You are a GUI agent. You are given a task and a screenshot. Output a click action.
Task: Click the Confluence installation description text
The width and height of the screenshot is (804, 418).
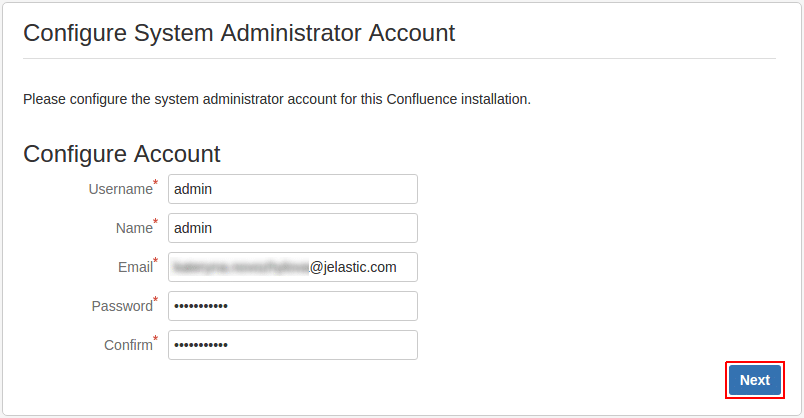click(276, 100)
